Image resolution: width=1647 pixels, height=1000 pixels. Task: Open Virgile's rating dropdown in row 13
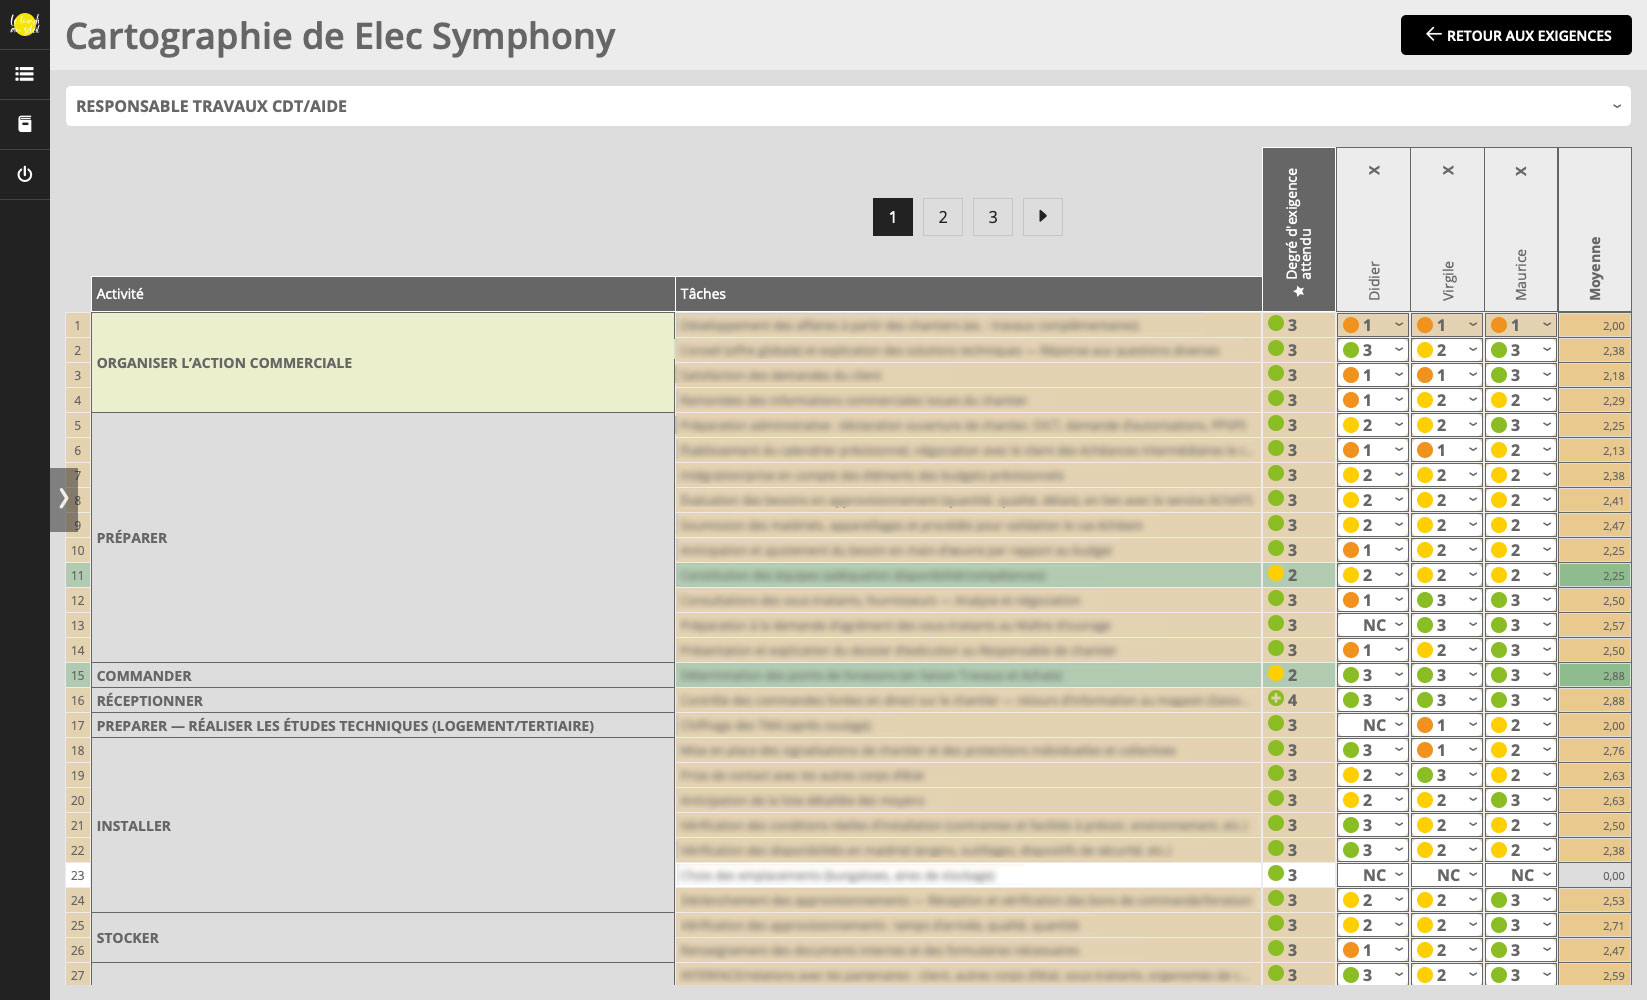click(1447, 625)
